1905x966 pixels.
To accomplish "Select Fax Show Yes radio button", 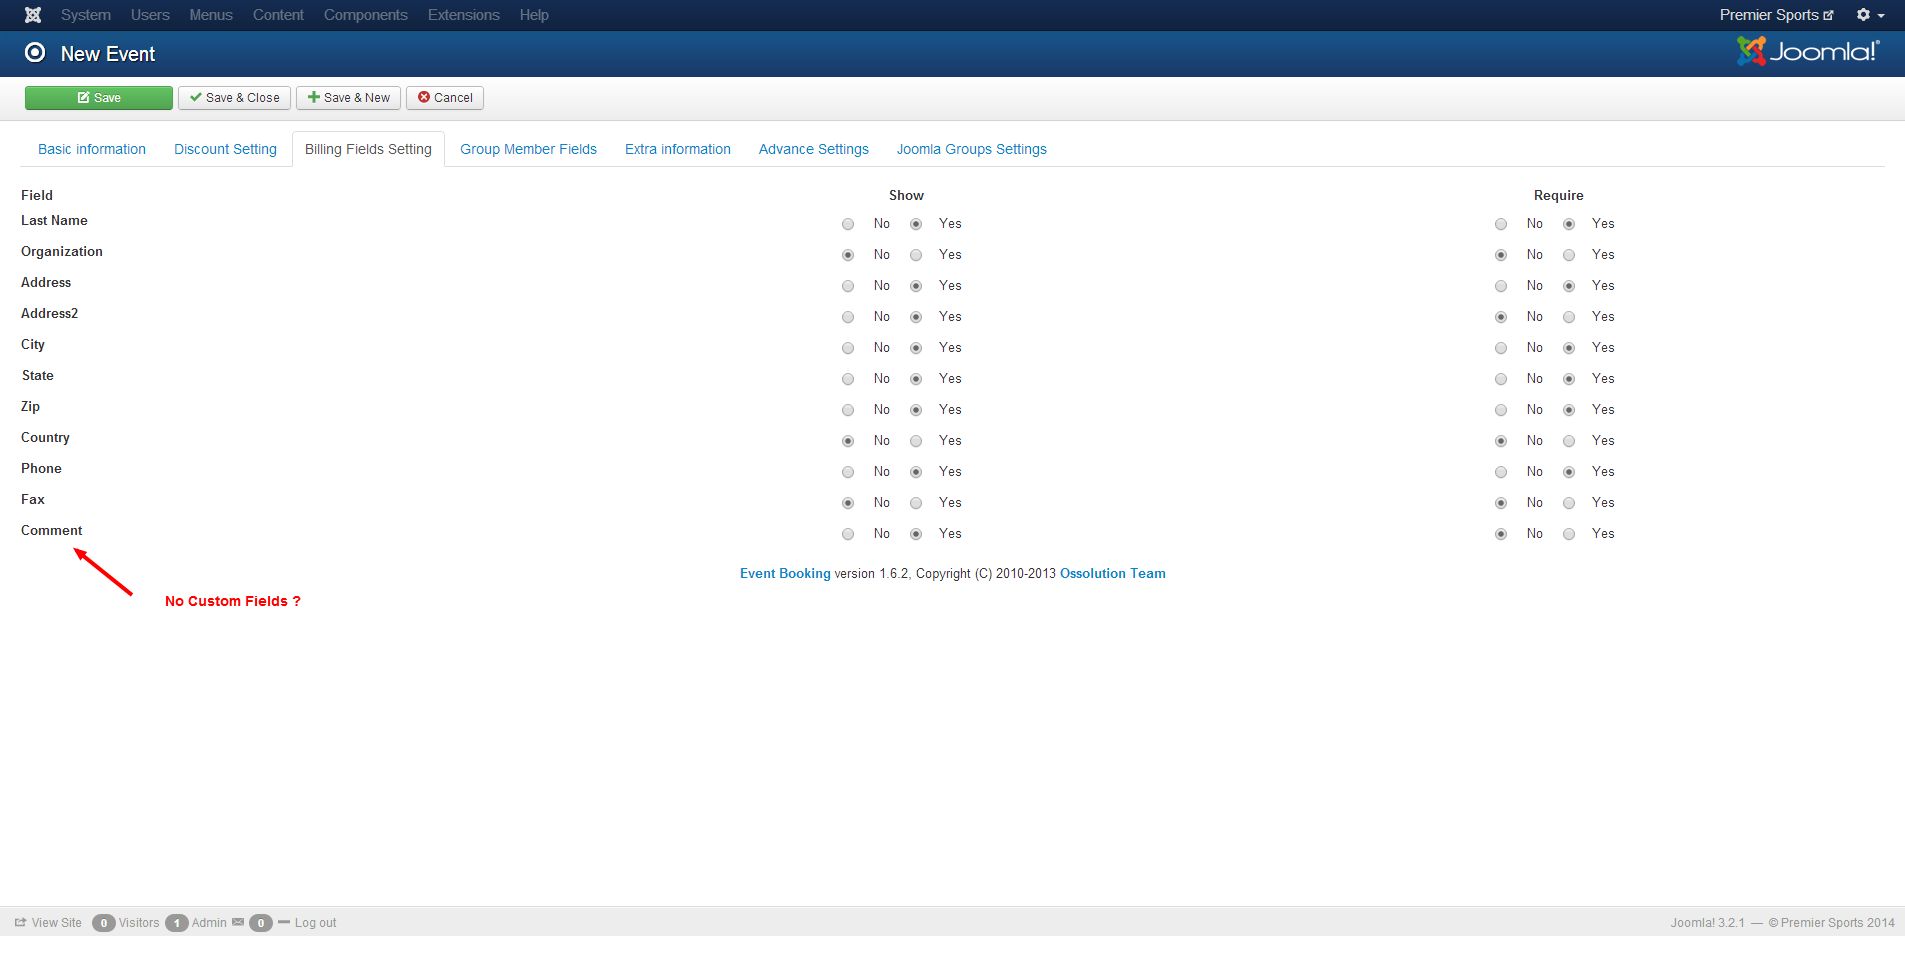I will pyautogui.click(x=916, y=503).
